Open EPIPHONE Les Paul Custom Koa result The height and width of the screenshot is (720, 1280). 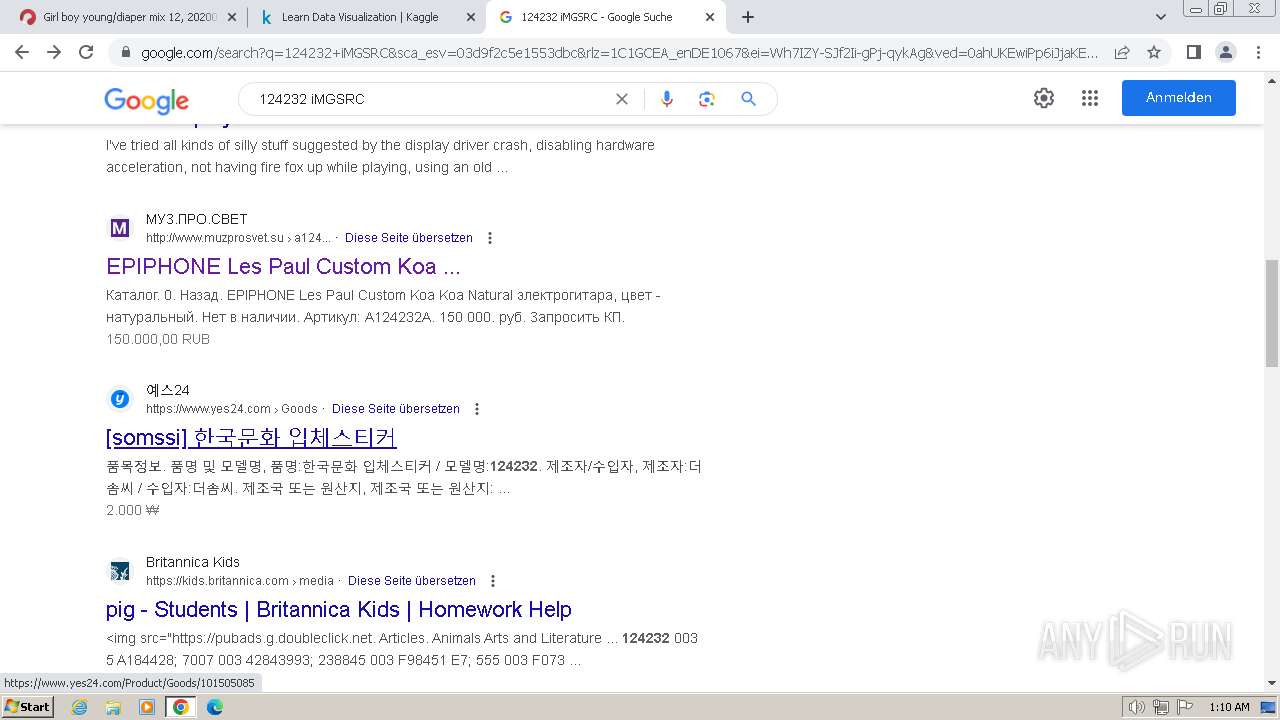pos(283,266)
